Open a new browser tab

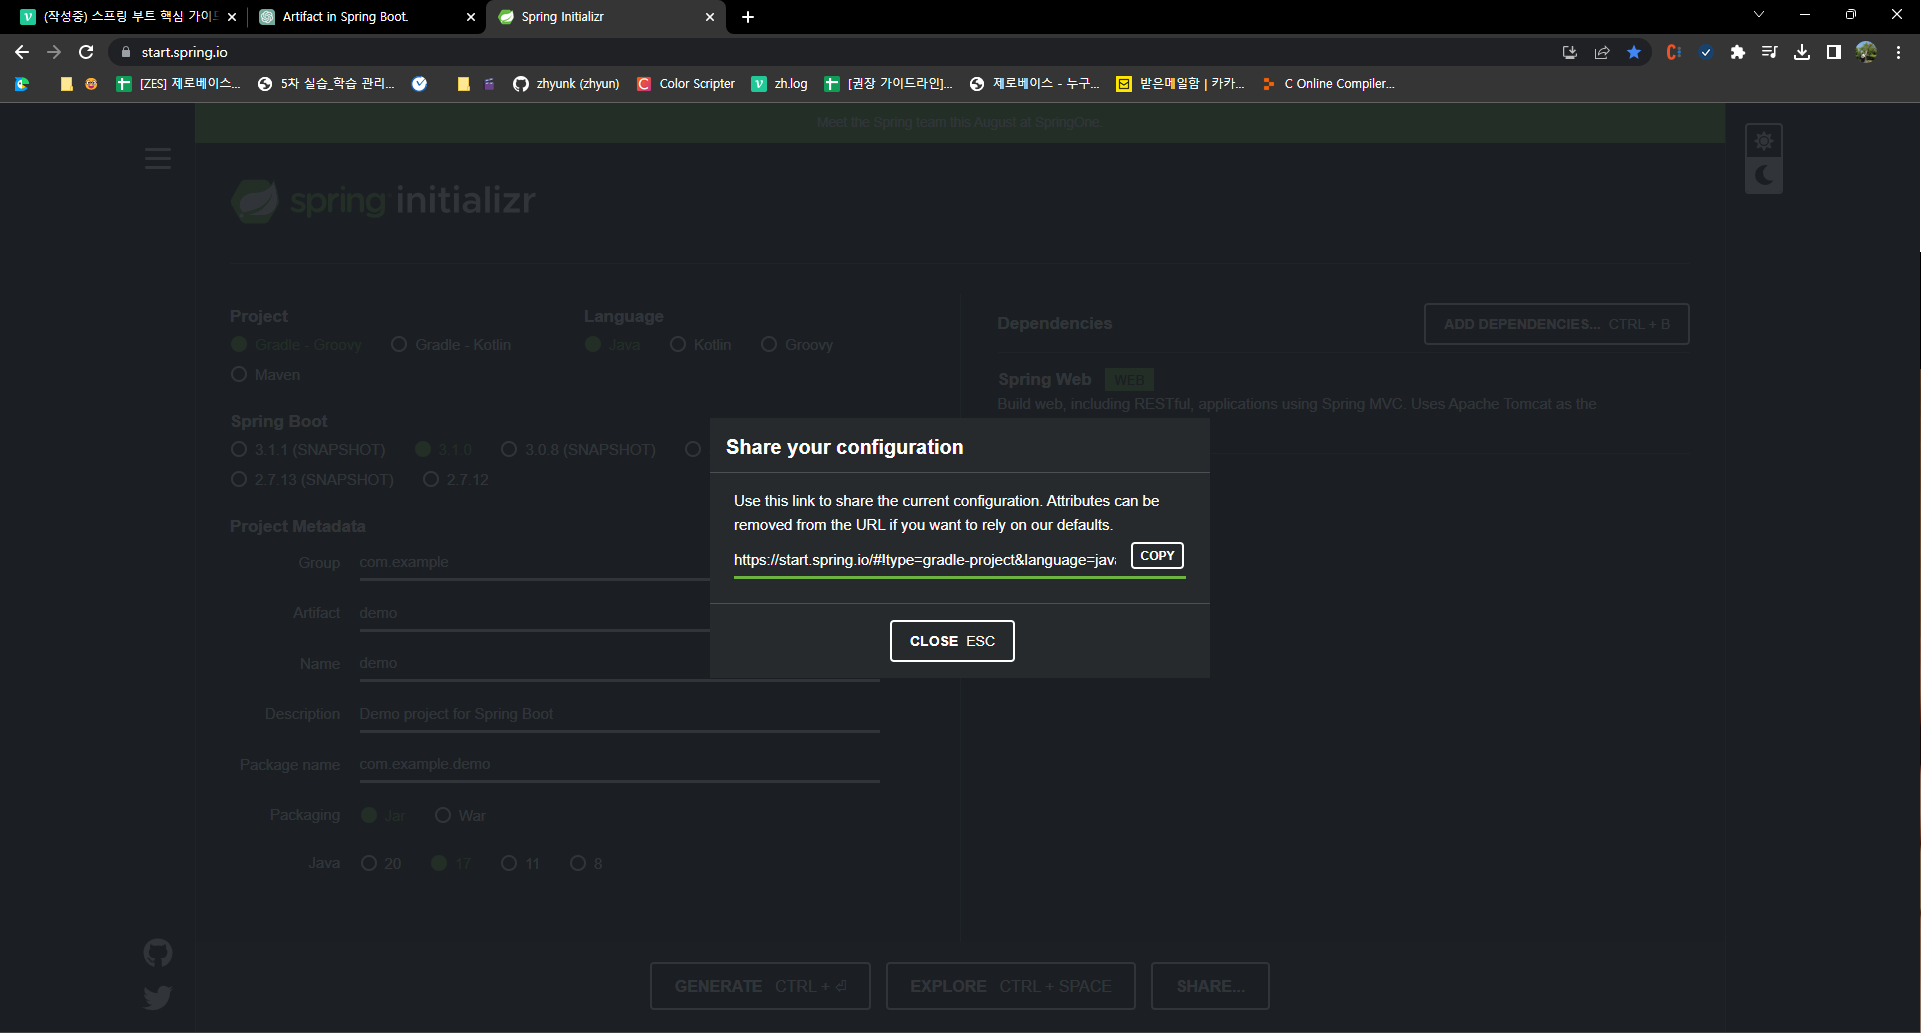748,17
